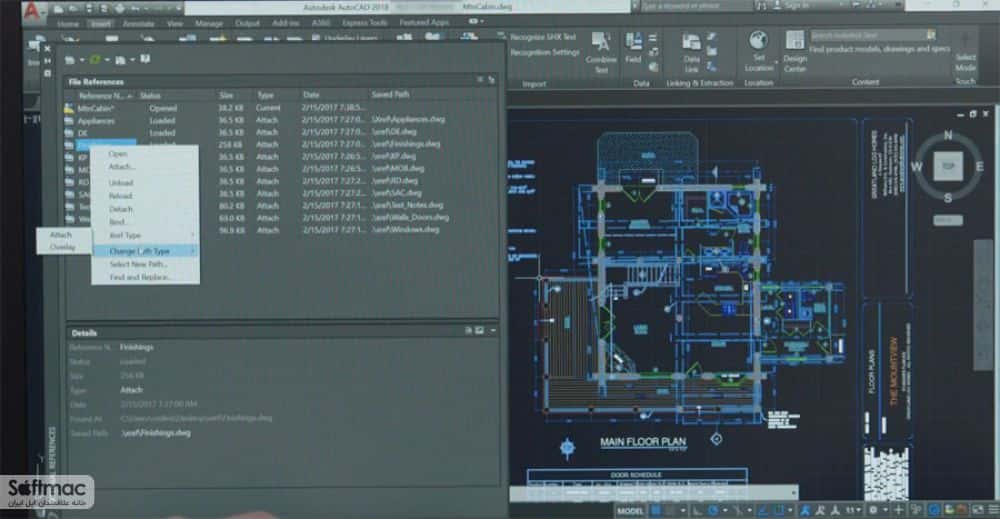Expand the Attach icon dropdown arrow

[82, 60]
